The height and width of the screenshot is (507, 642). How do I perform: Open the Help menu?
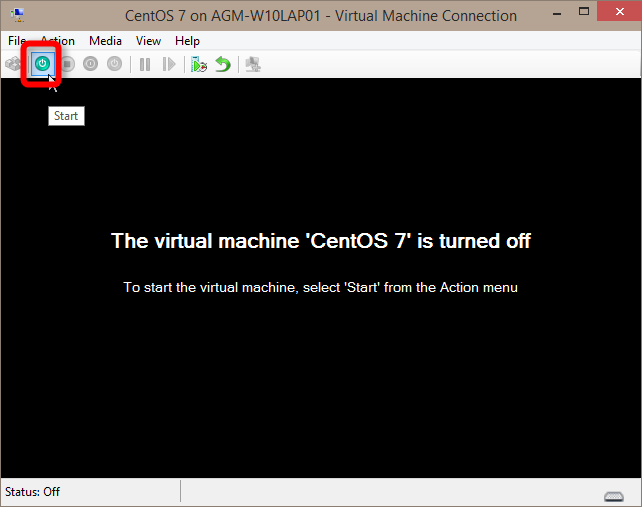coord(188,41)
